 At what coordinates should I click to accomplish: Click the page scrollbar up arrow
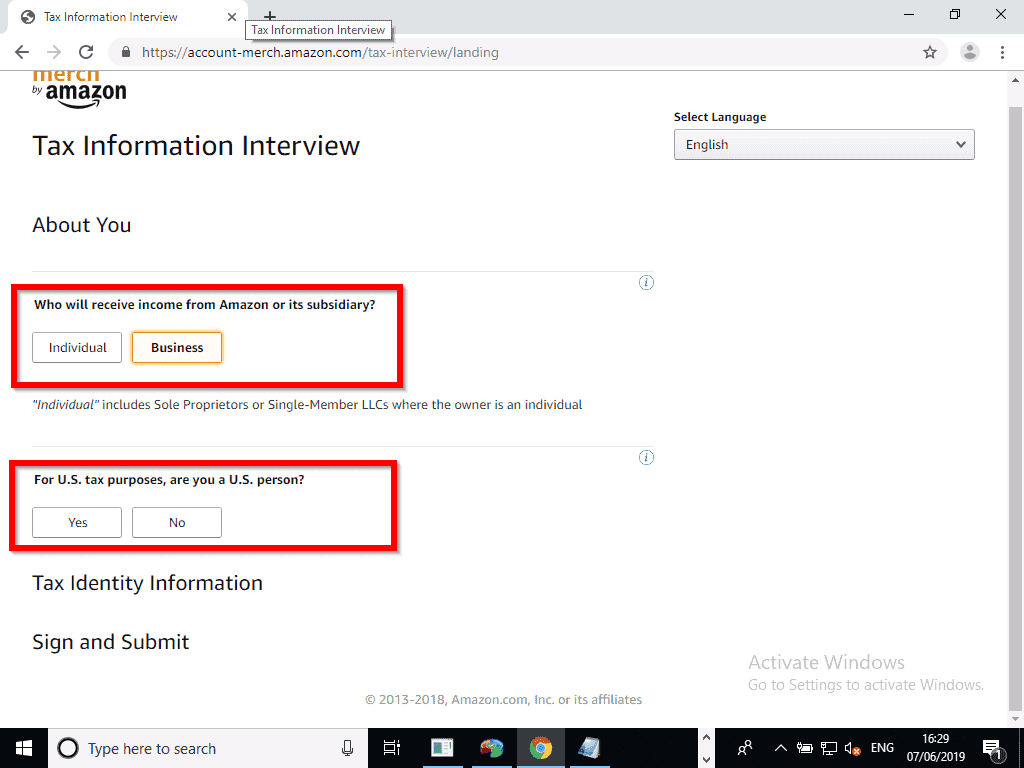pyautogui.click(x=1016, y=79)
